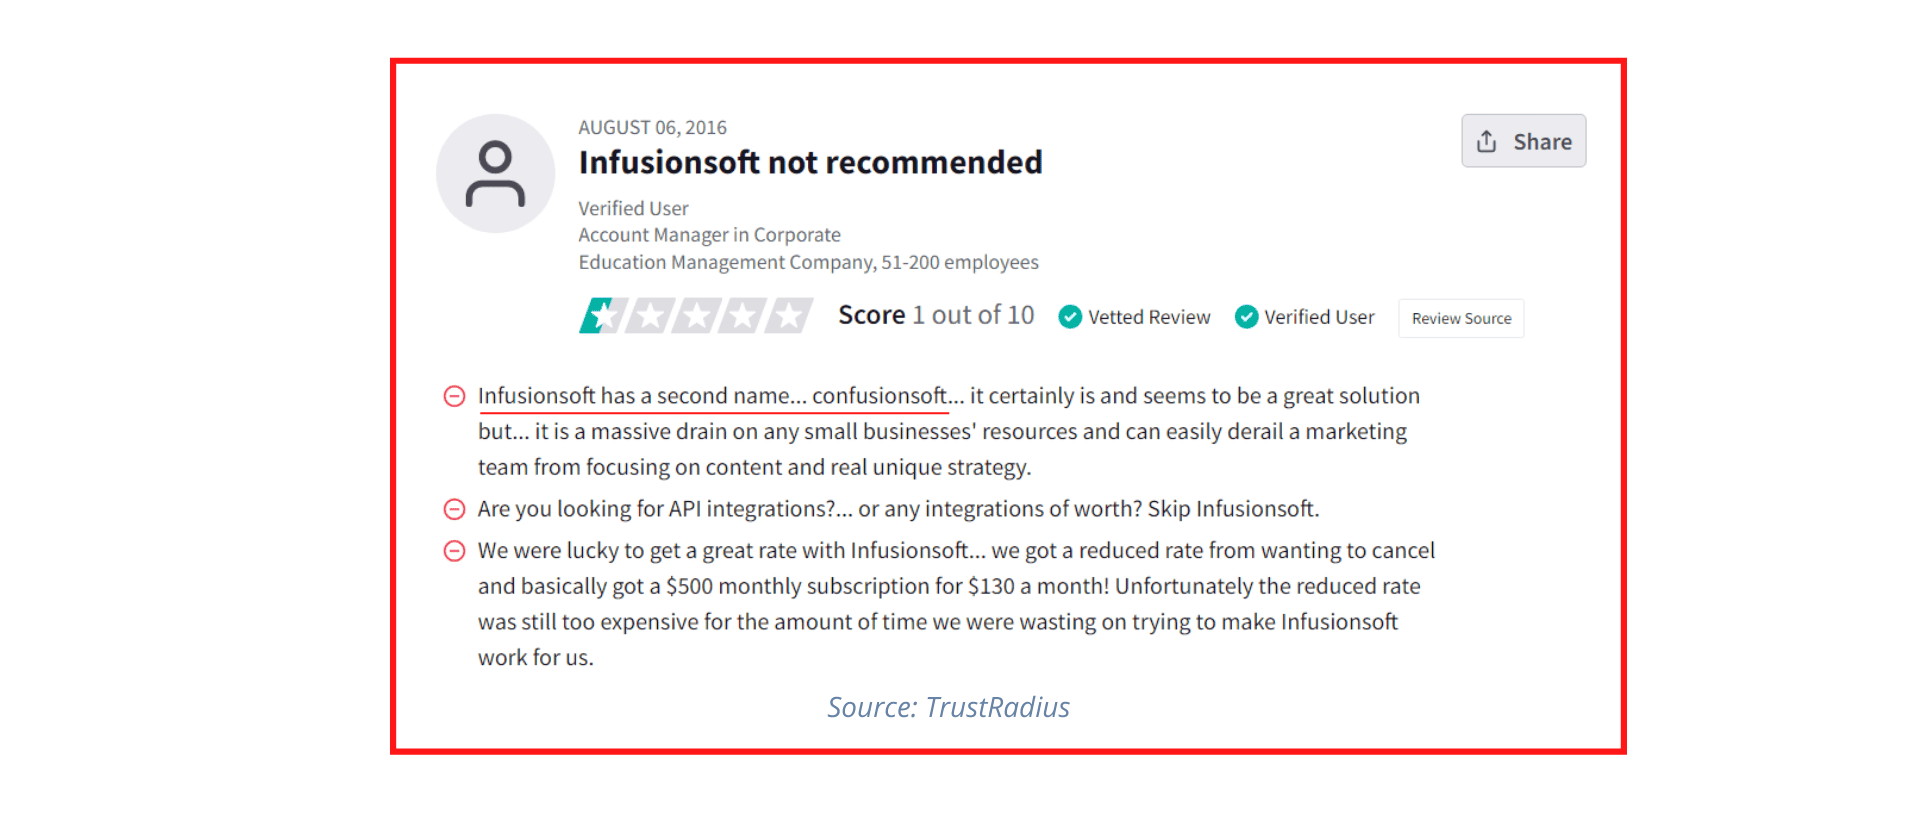
Task: Click the red minus icon beside confusionsoft
Action: pyautogui.click(x=454, y=396)
